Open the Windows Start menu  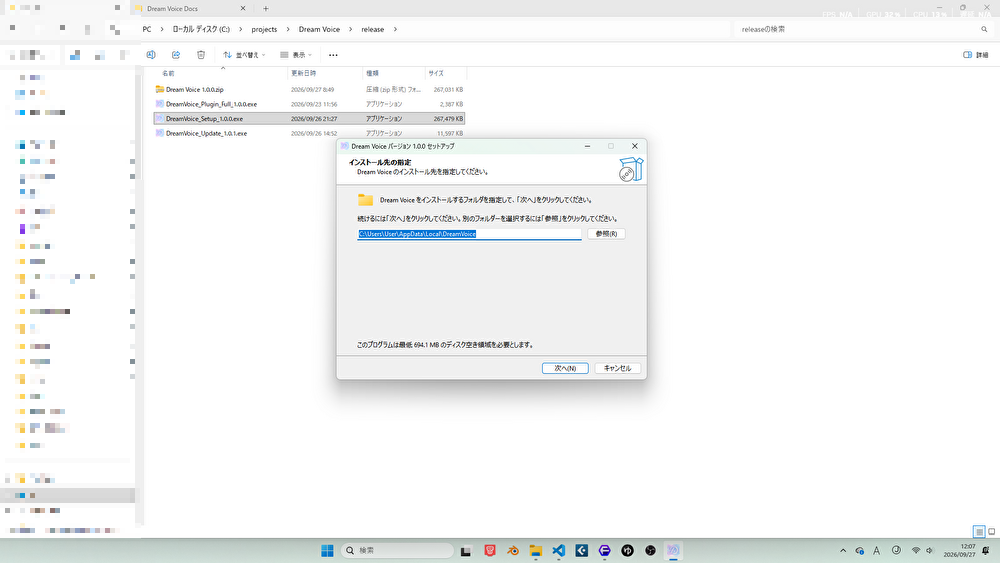point(327,551)
